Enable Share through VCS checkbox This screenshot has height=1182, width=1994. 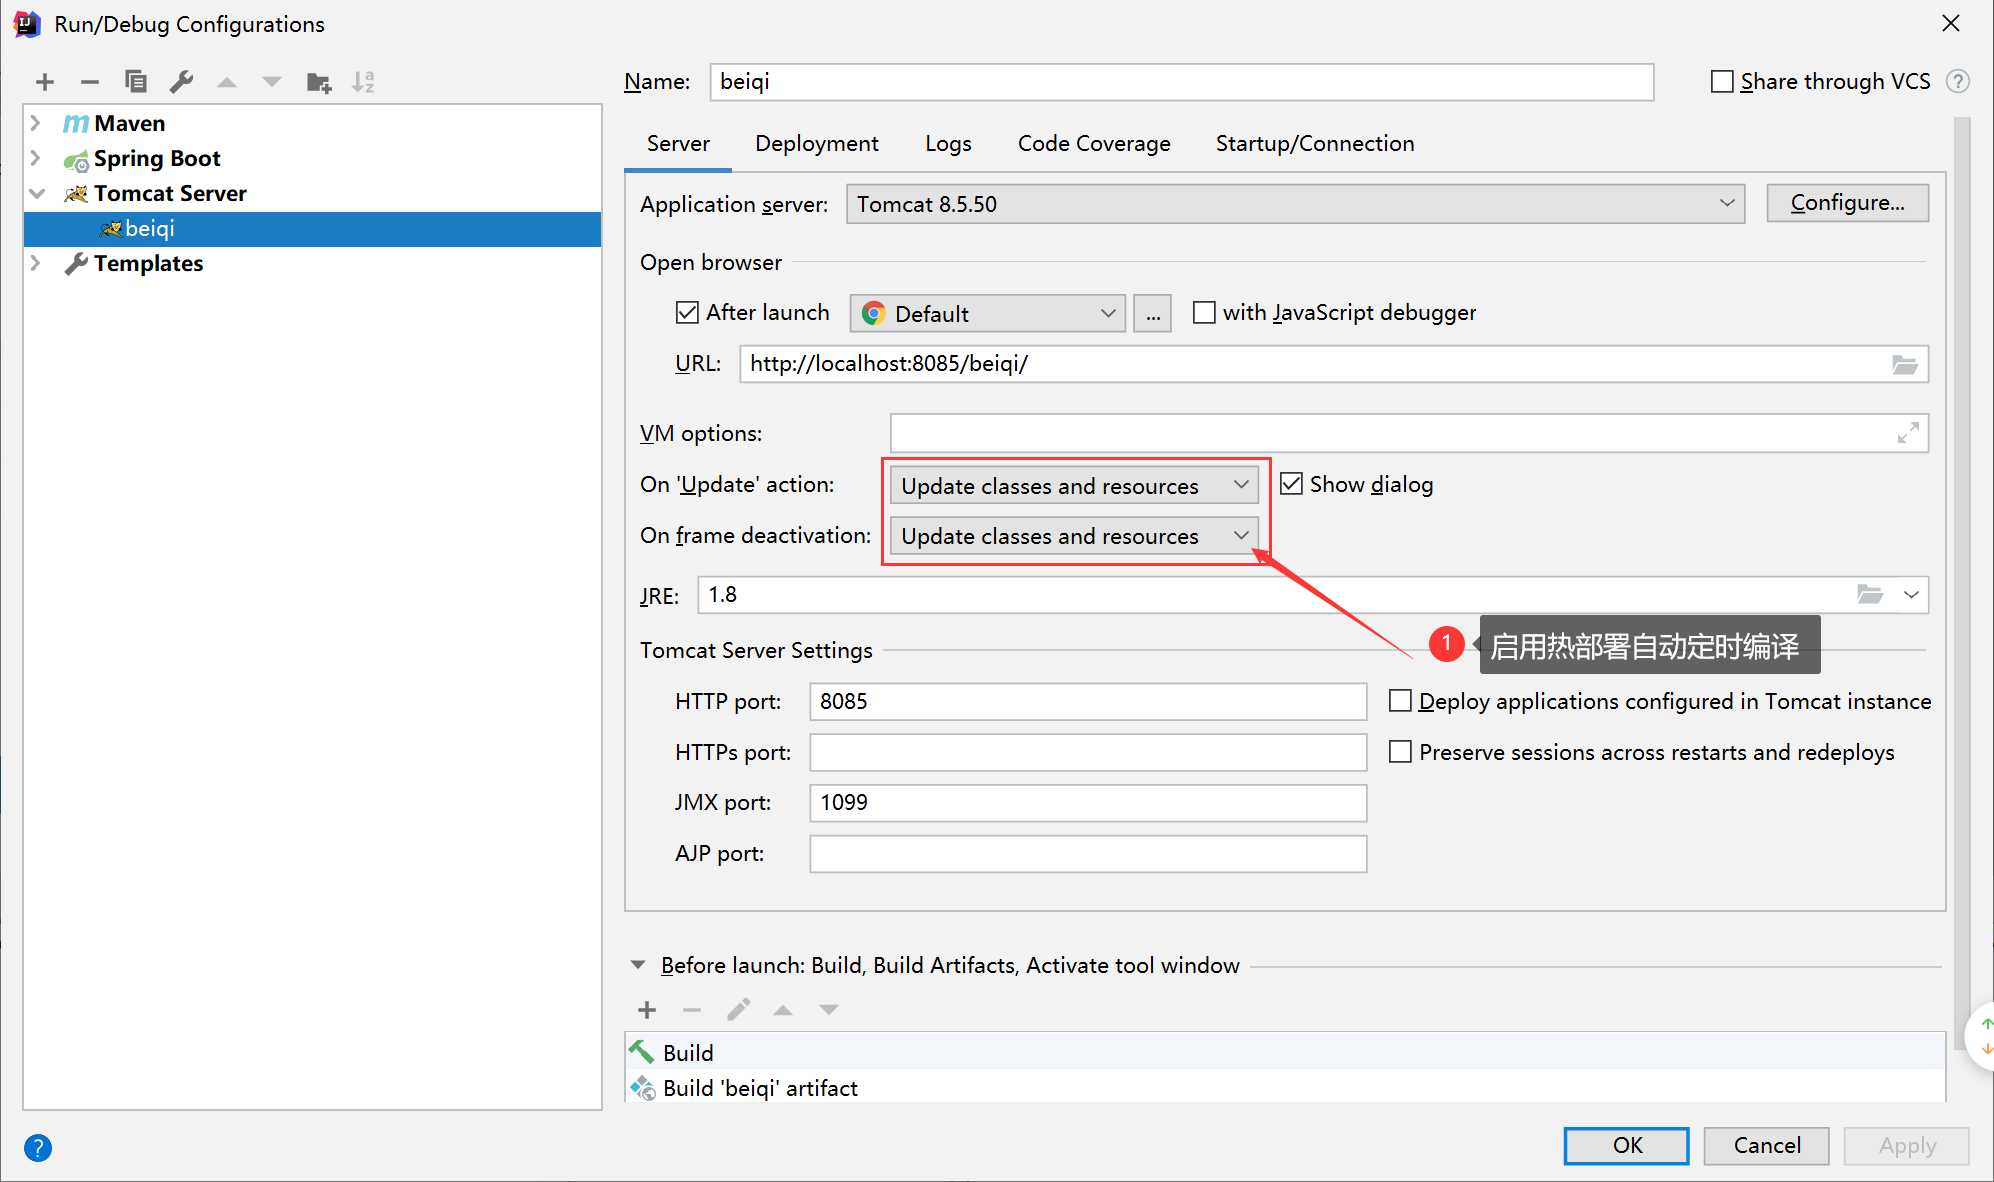(1718, 80)
